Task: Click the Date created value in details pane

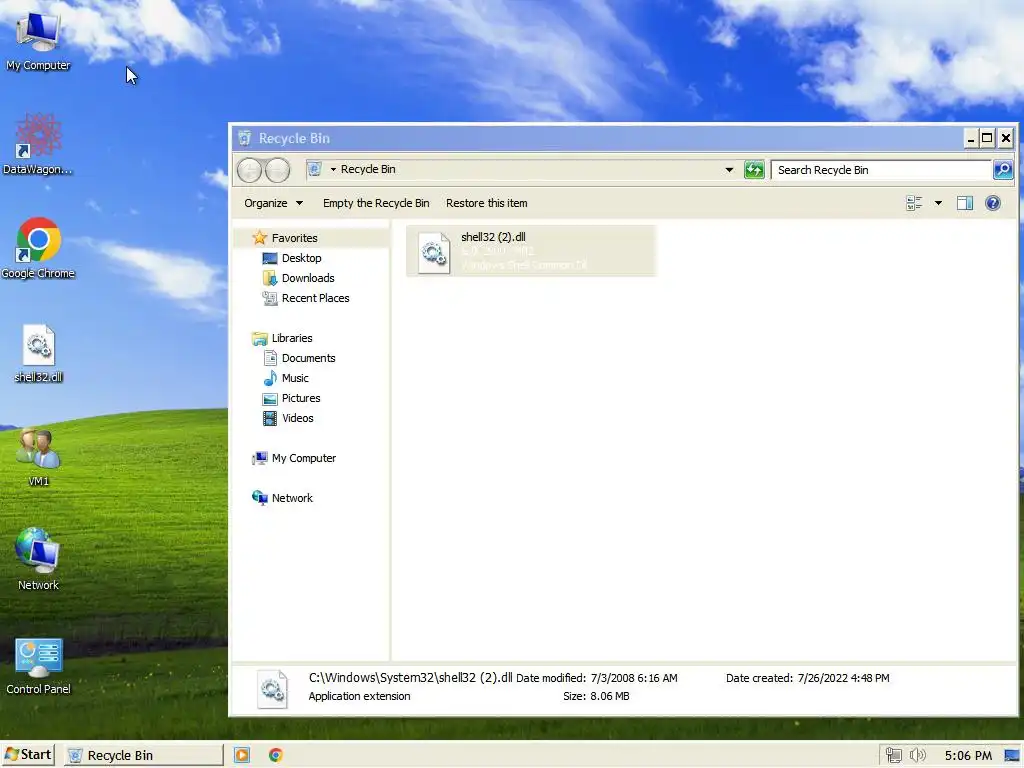Action: click(843, 678)
